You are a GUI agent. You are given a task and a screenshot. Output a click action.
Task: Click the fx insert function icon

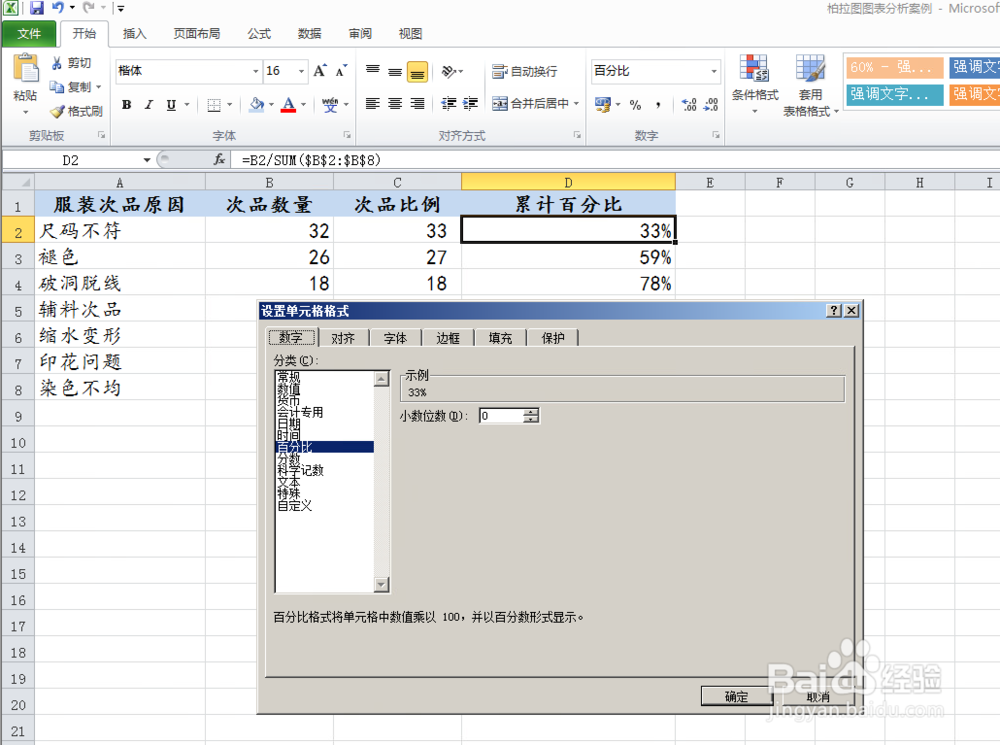(x=219, y=159)
